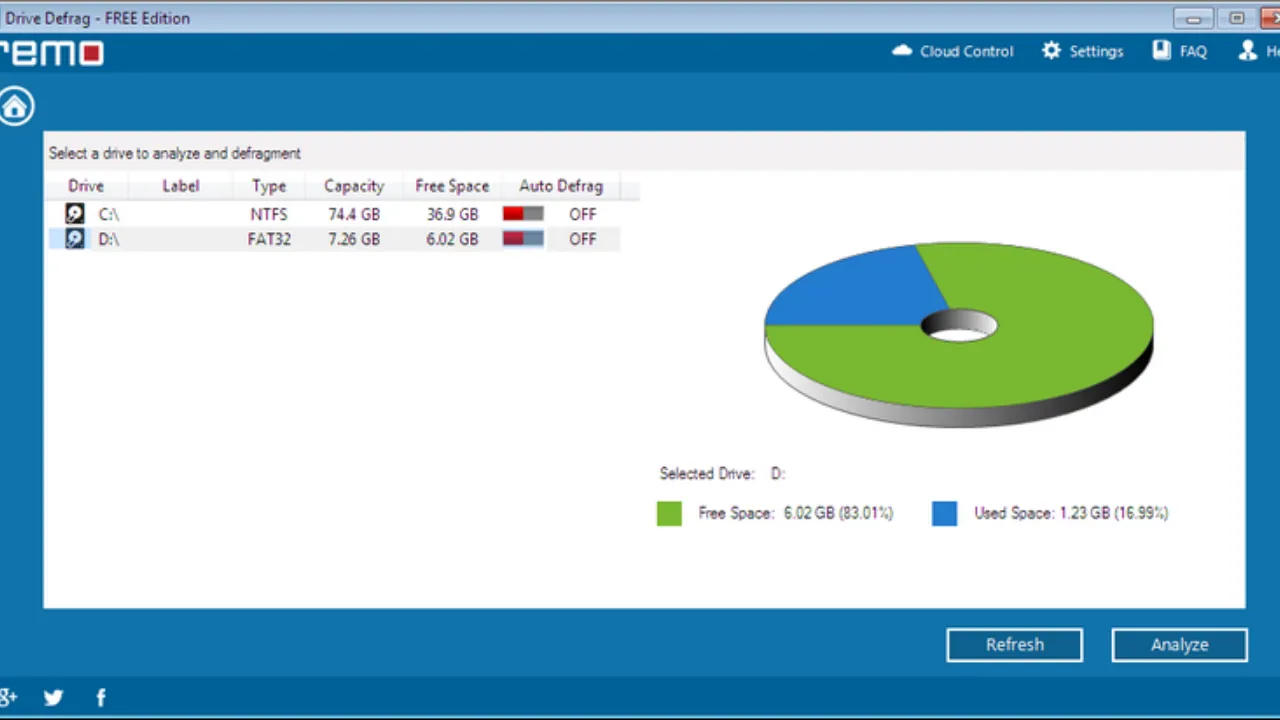Image resolution: width=1280 pixels, height=720 pixels.
Task: Select the C:\ drive icon
Action: (x=75, y=214)
